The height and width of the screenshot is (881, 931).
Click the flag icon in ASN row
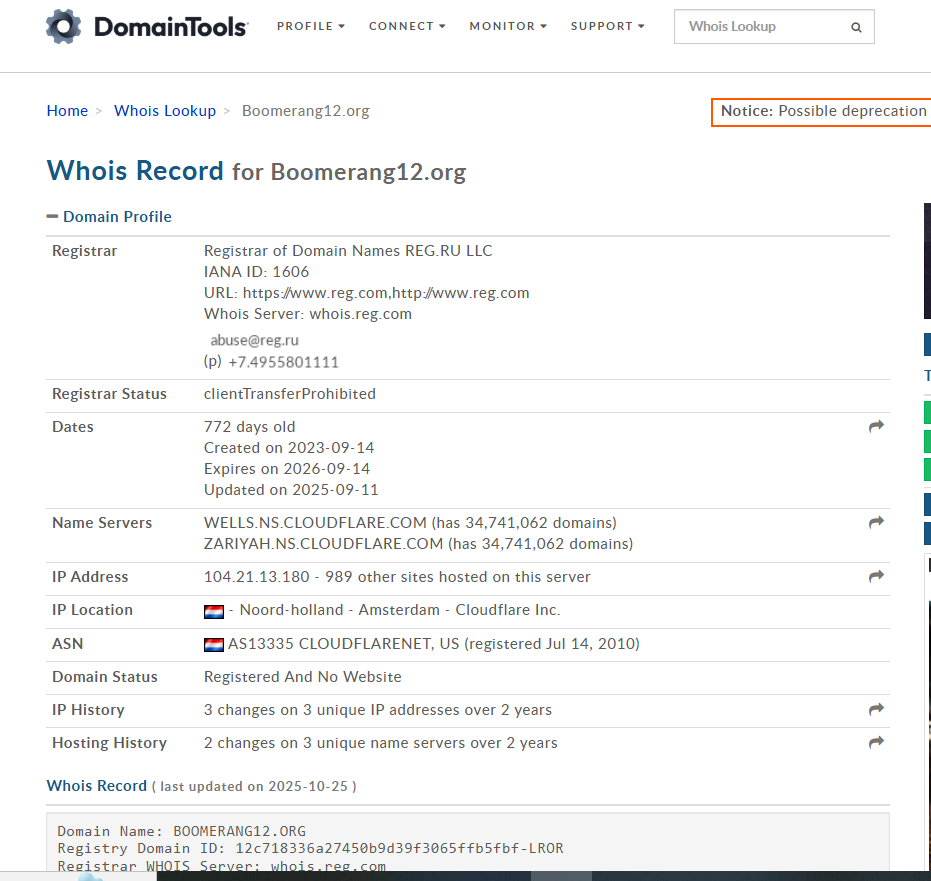214,645
